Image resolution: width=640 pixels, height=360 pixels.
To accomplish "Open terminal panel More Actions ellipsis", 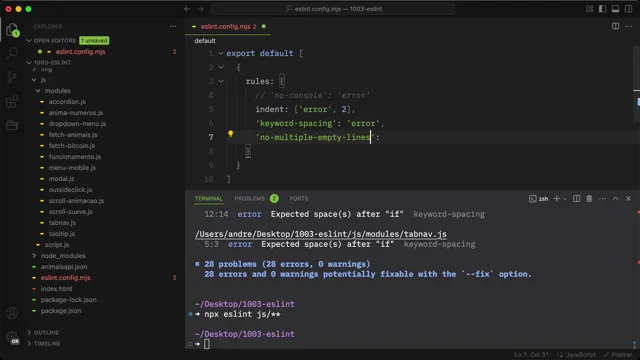I will pos(602,198).
